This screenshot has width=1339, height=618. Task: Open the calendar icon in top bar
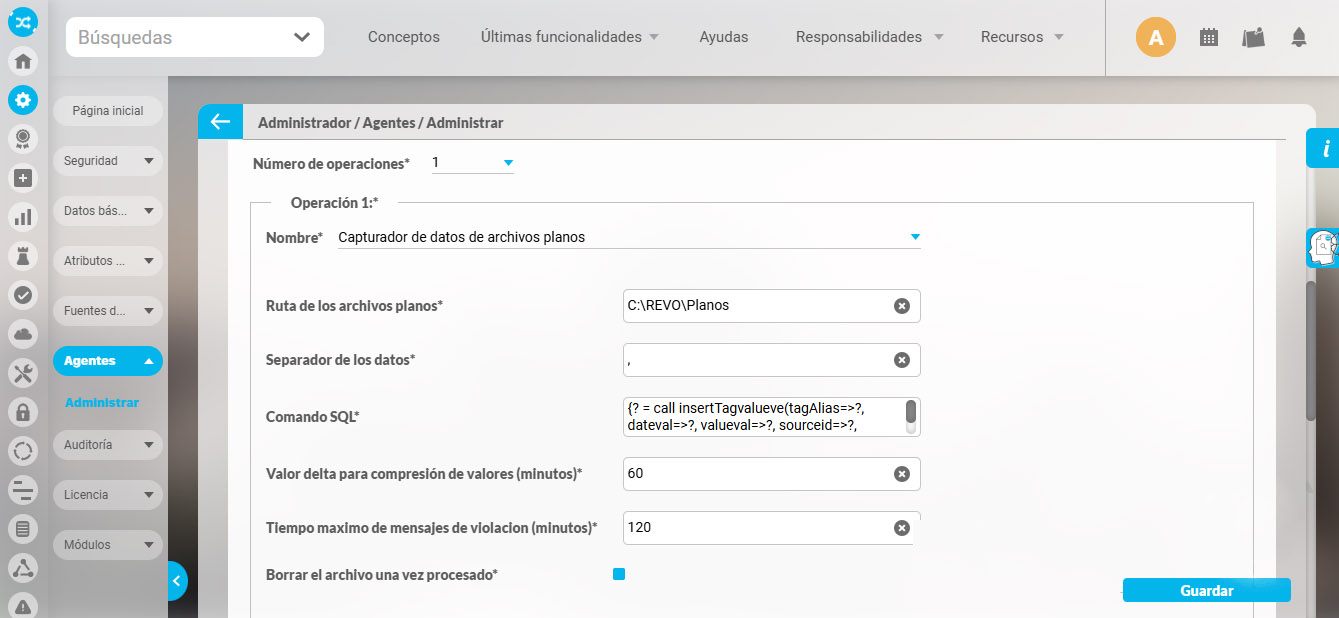pos(1209,38)
